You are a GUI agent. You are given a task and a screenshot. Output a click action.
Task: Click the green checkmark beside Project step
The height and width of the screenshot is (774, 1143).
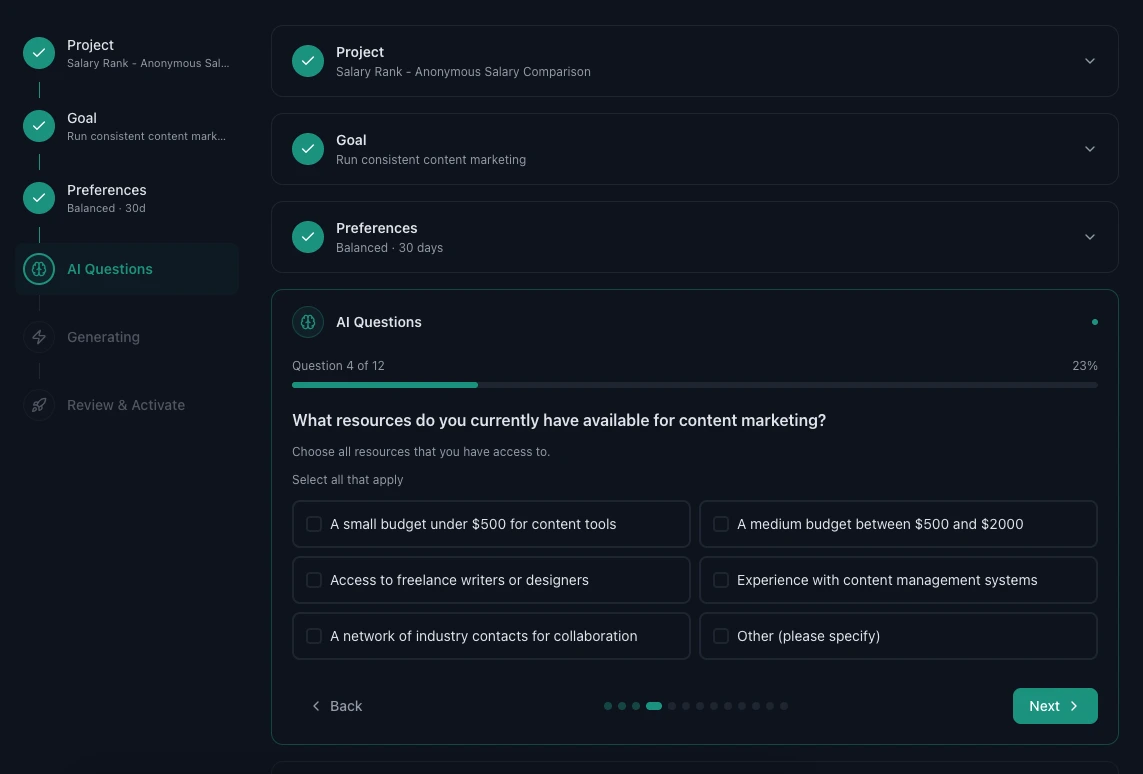39,52
